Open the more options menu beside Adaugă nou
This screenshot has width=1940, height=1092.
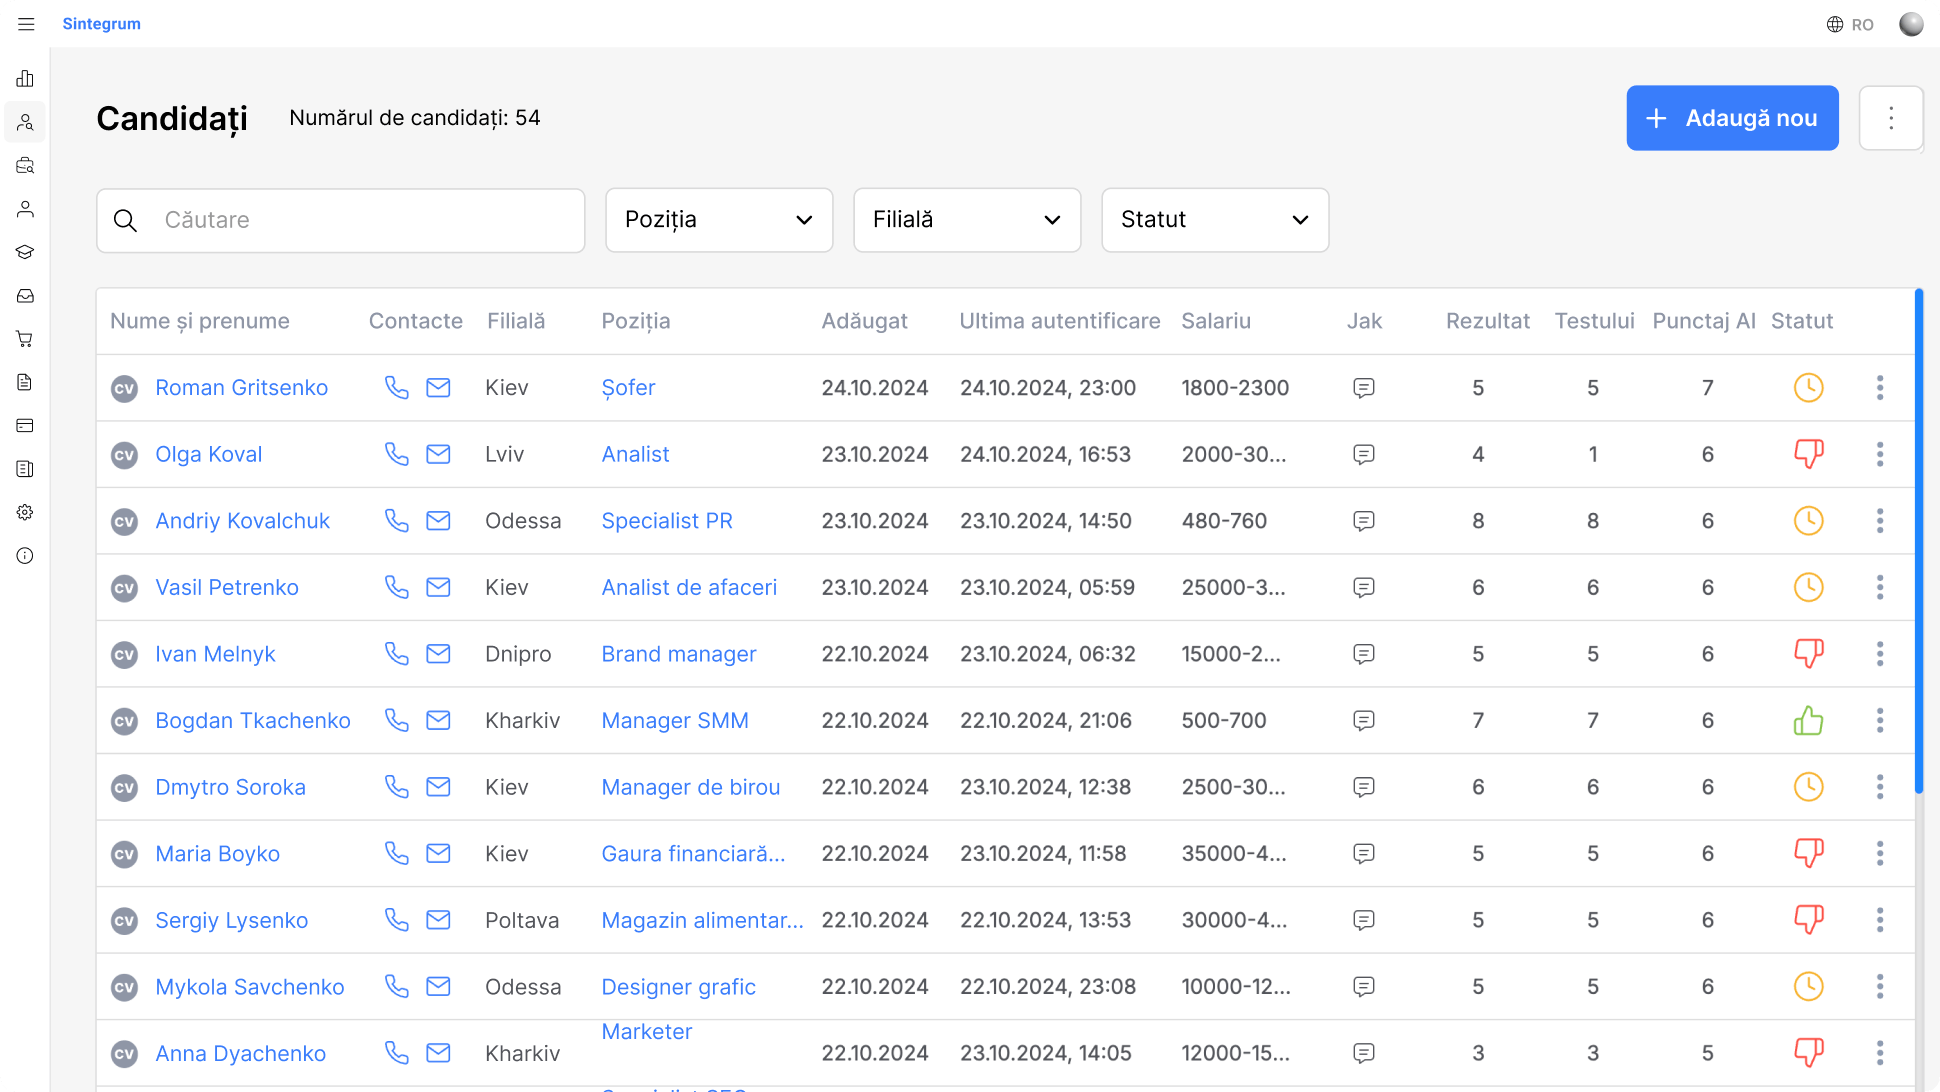point(1890,118)
